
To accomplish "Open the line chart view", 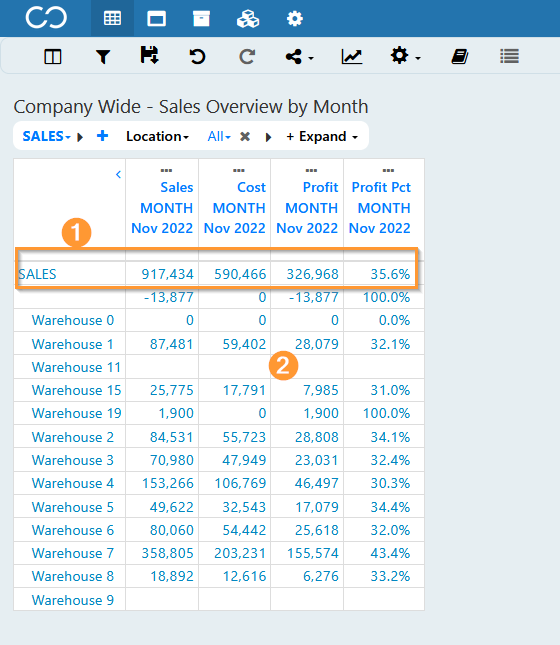I will 352,56.
